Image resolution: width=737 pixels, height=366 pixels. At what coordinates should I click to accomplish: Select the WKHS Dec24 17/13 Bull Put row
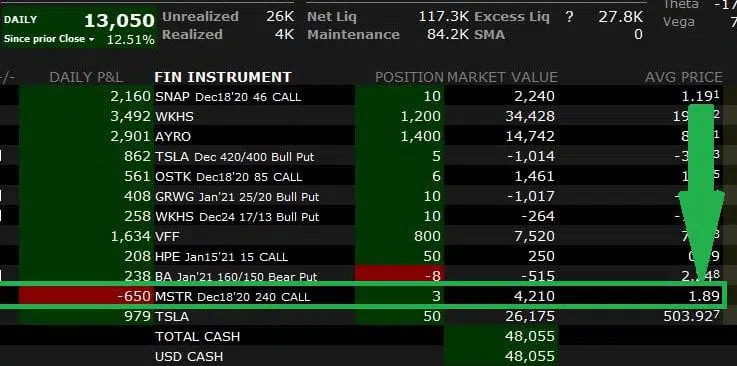tap(368, 216)
